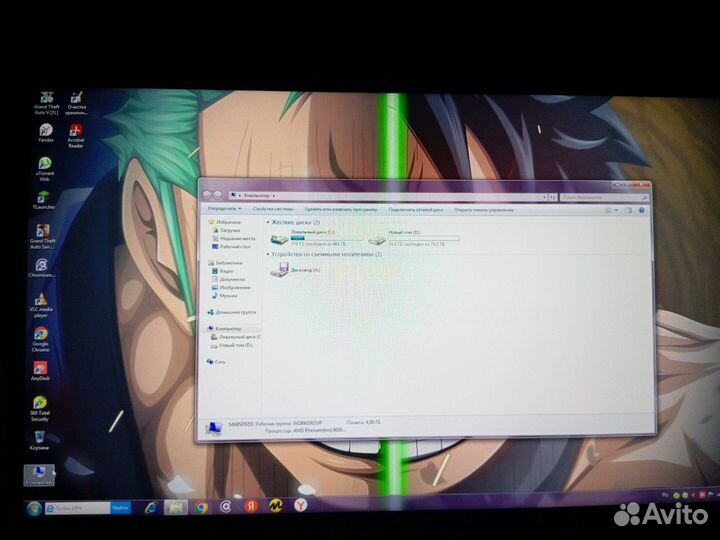Screen dimensions: 720x540
Task: Select Избранное in the navigation pane
Action: [225, 222]
